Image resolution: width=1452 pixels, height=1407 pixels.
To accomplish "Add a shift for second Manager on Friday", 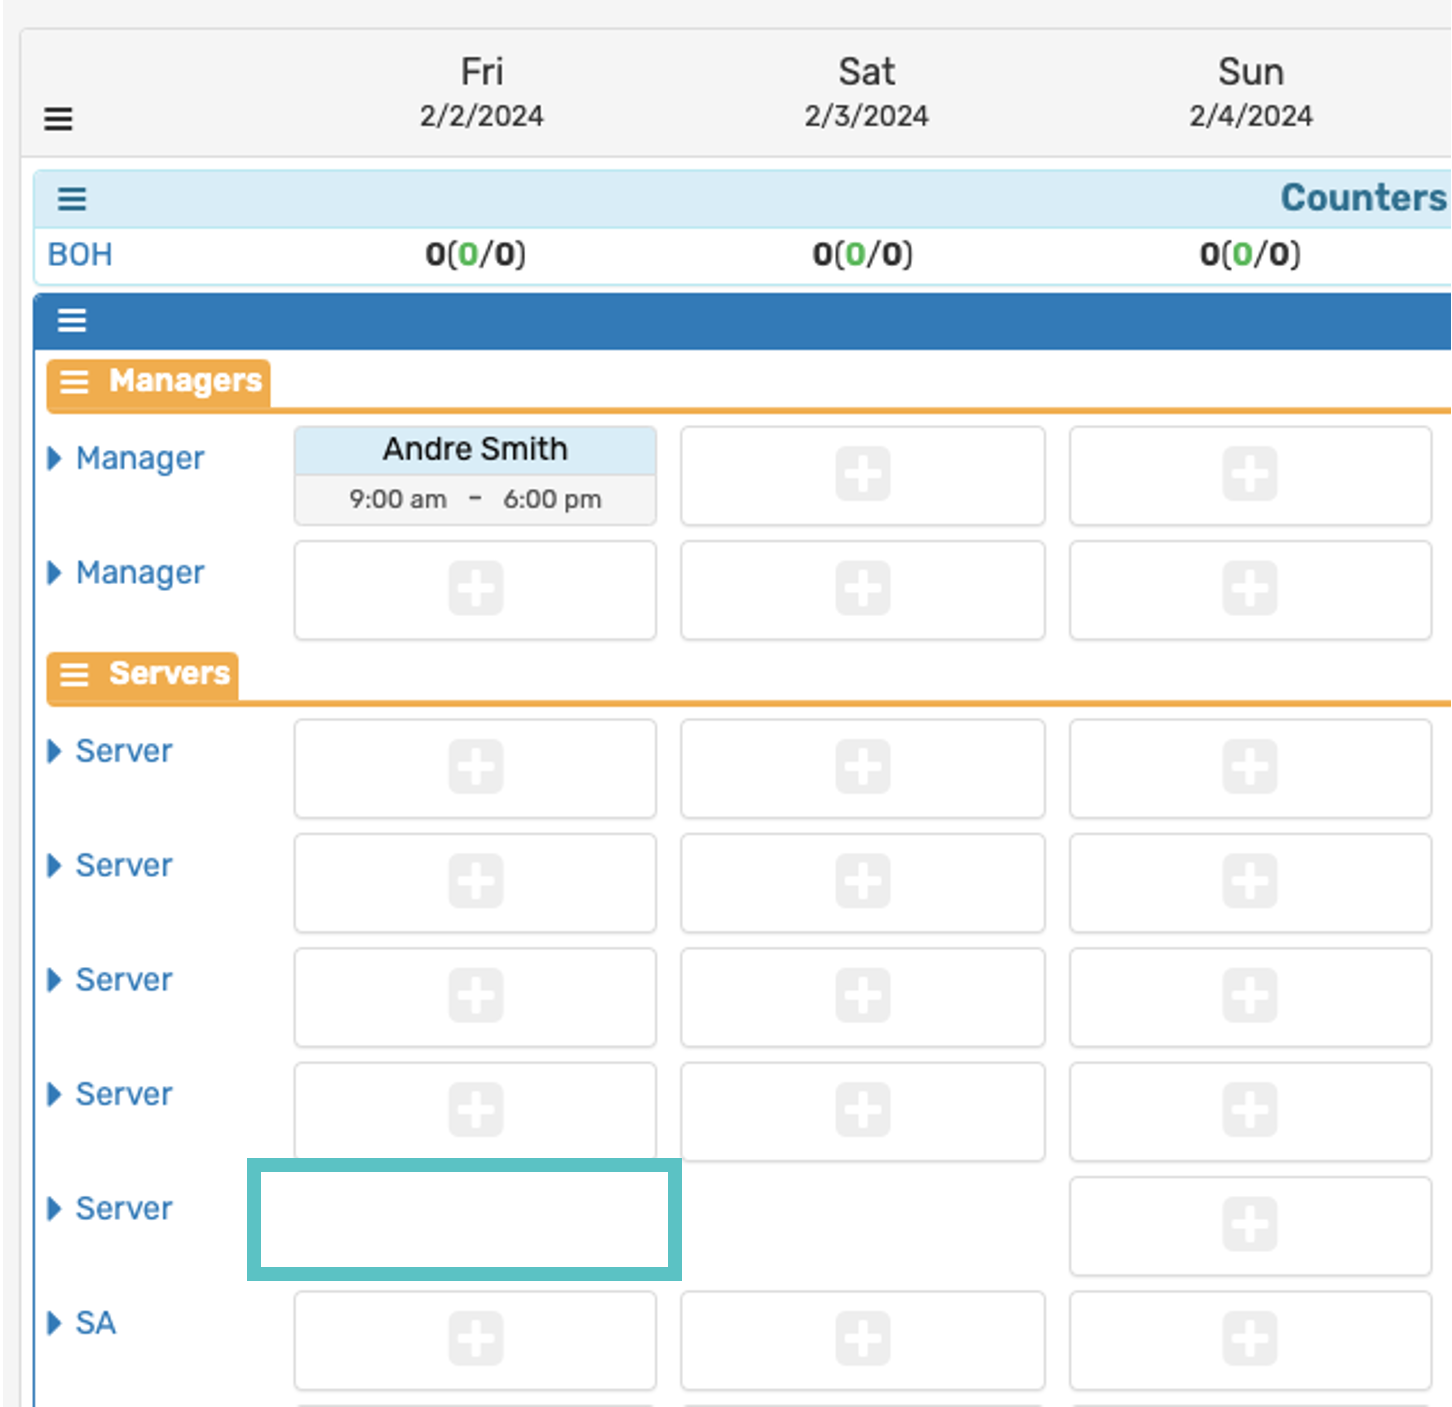I will click(475, 589).
